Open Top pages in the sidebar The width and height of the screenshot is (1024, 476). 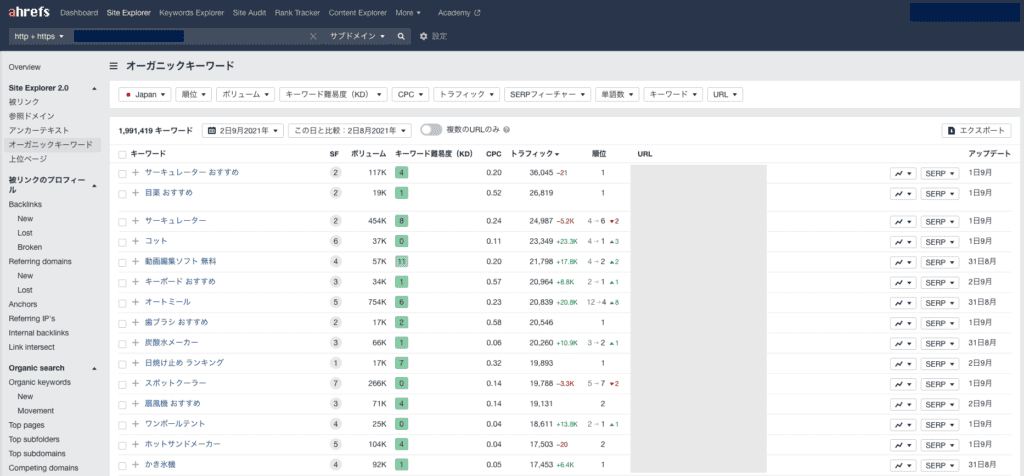tap(27, 425)
